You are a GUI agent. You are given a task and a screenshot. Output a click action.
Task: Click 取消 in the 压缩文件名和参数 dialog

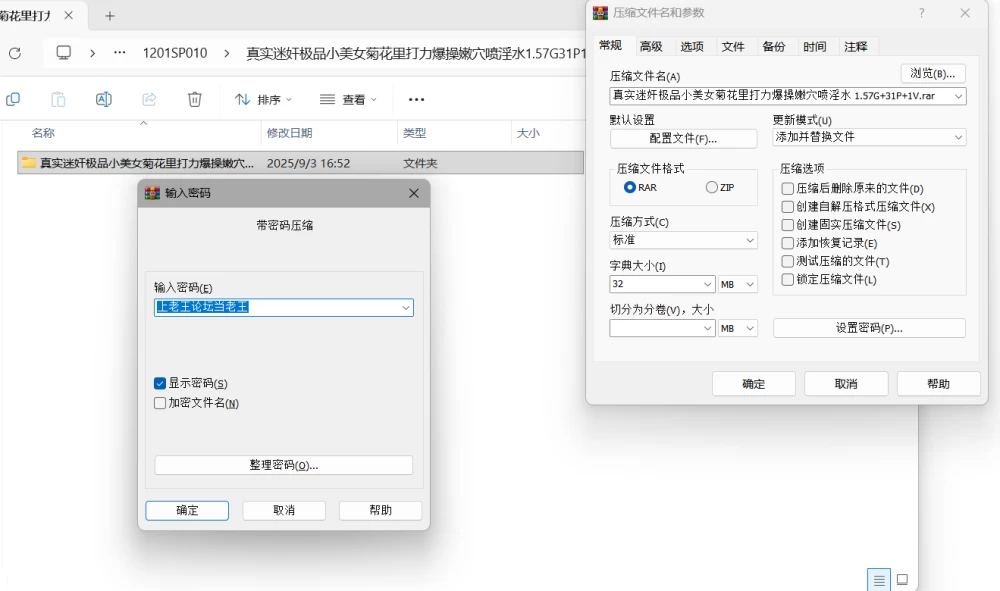click(846, 384)
